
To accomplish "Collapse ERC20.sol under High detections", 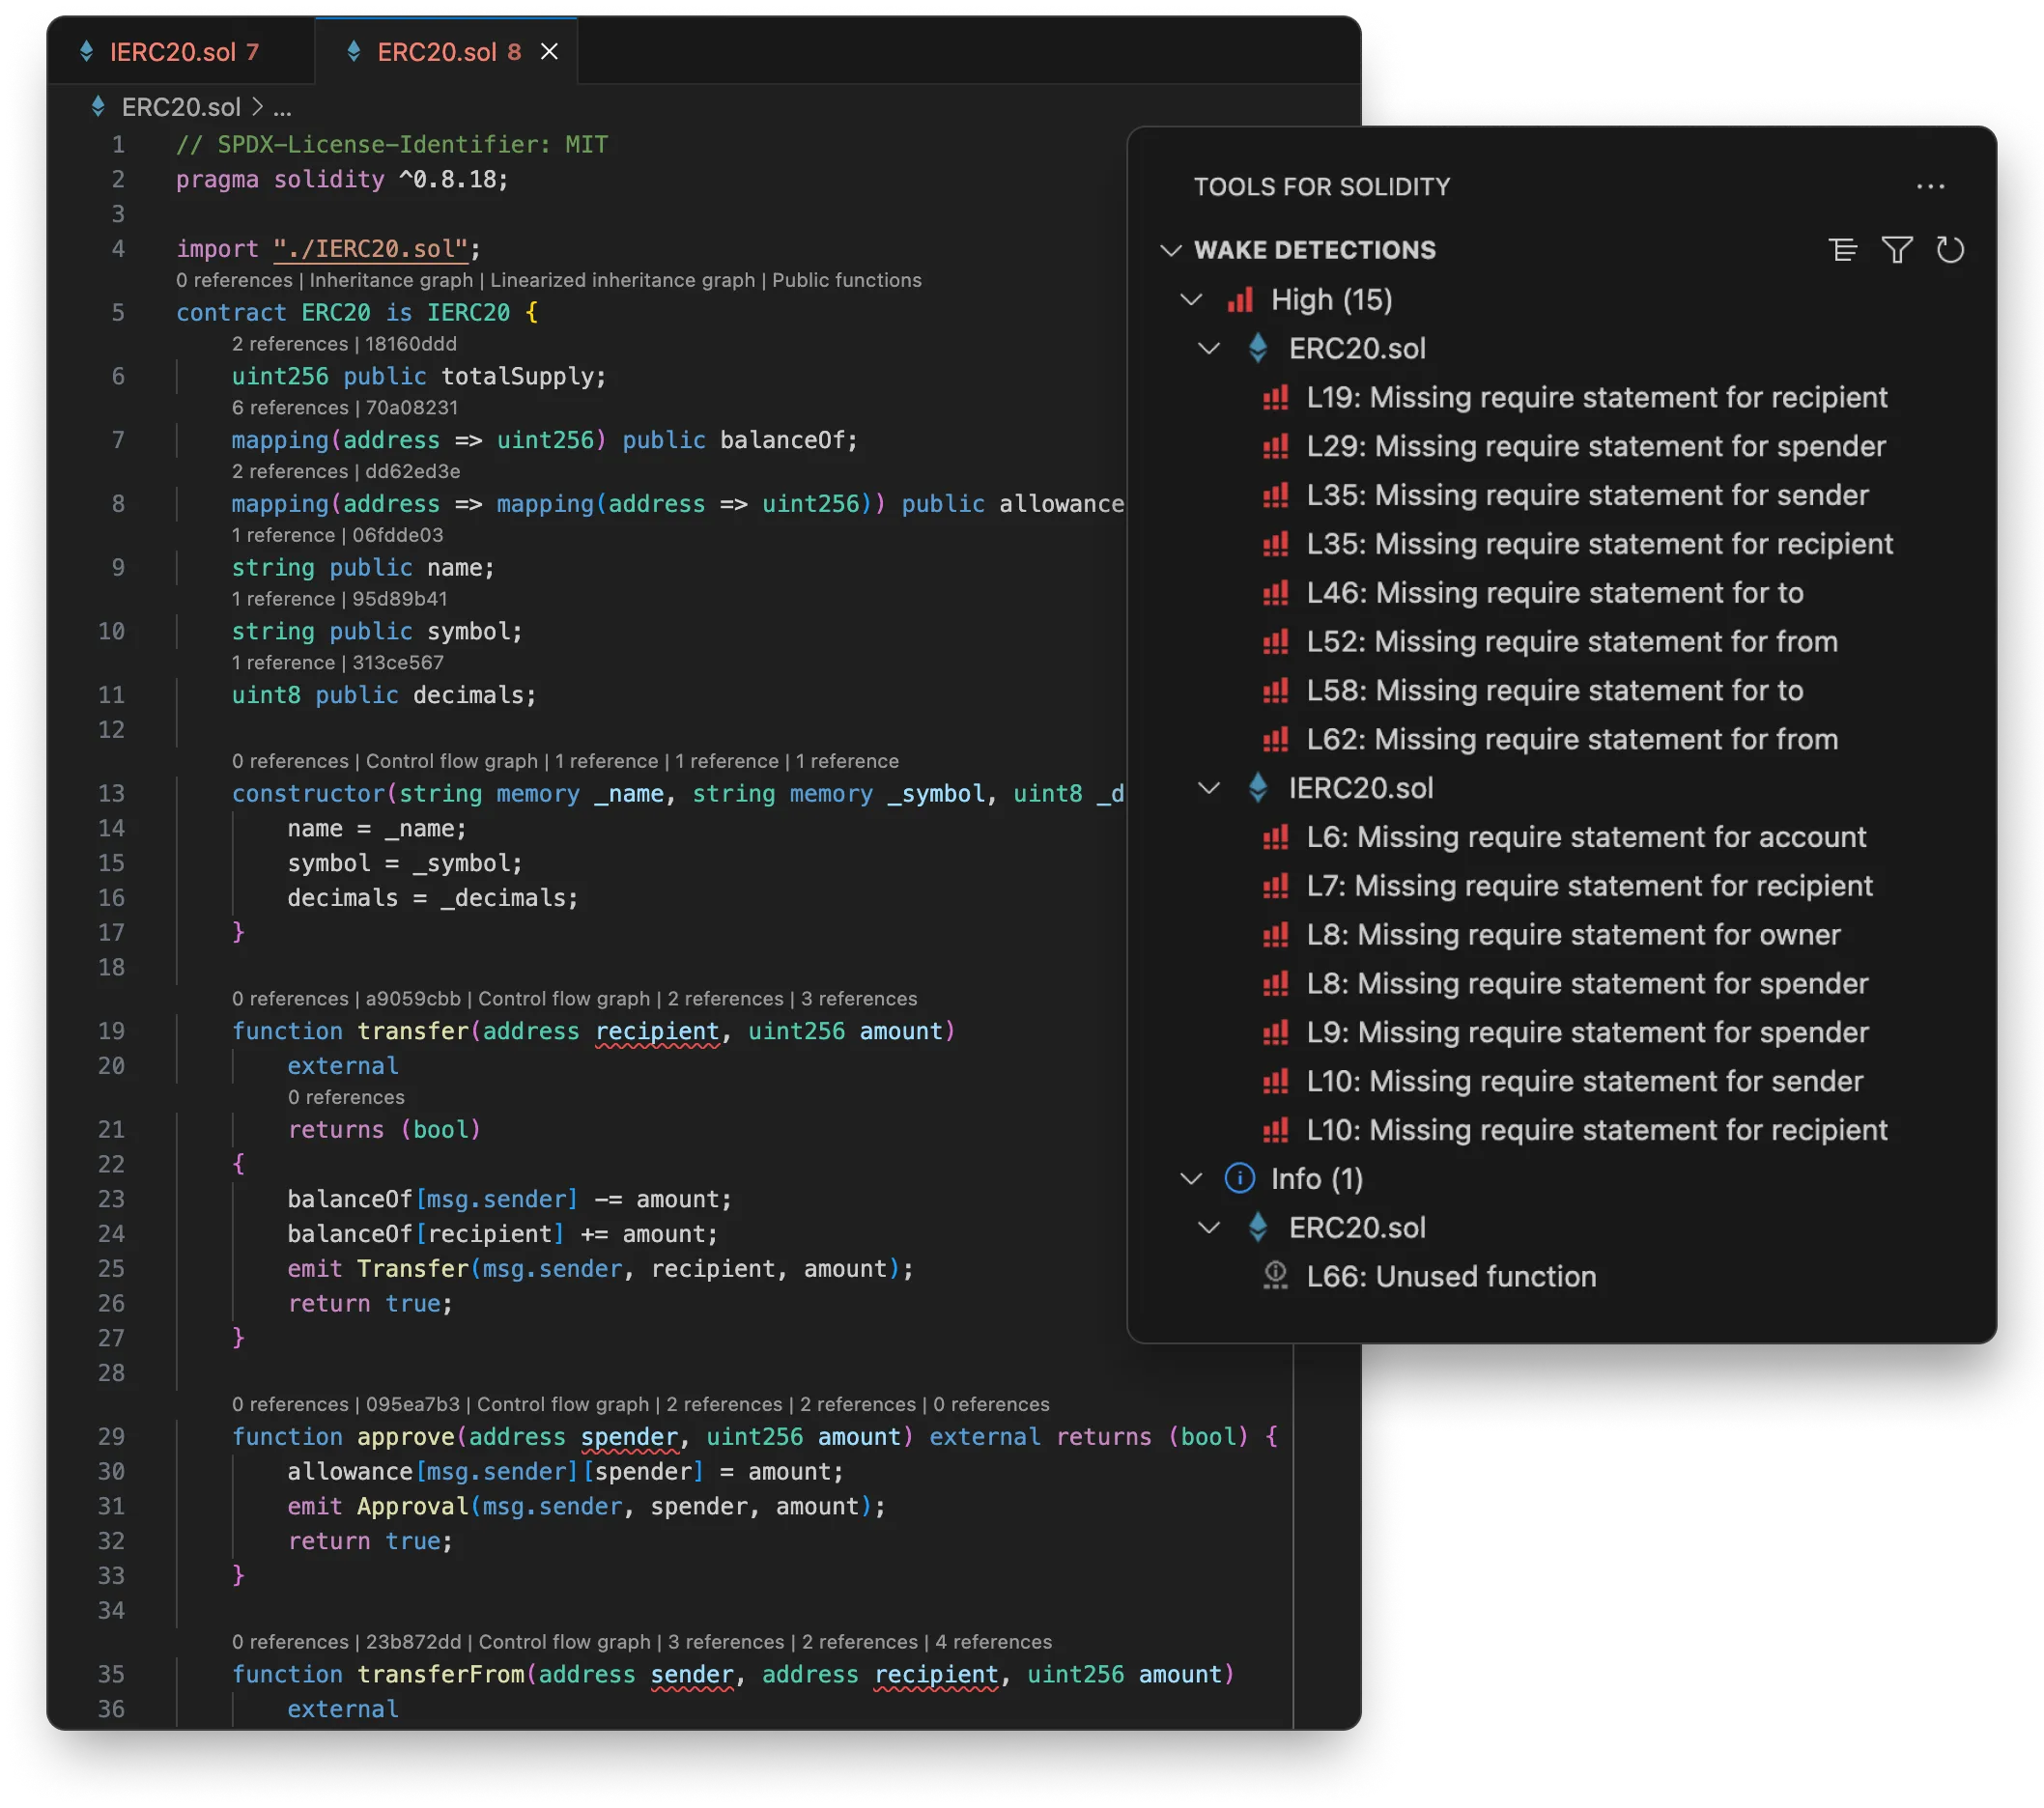I will pos(1209,348).
